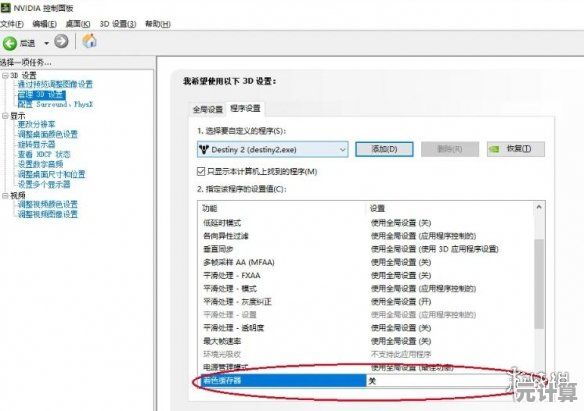
Task: Open the 编辑(E) menu
Action: 44,24
